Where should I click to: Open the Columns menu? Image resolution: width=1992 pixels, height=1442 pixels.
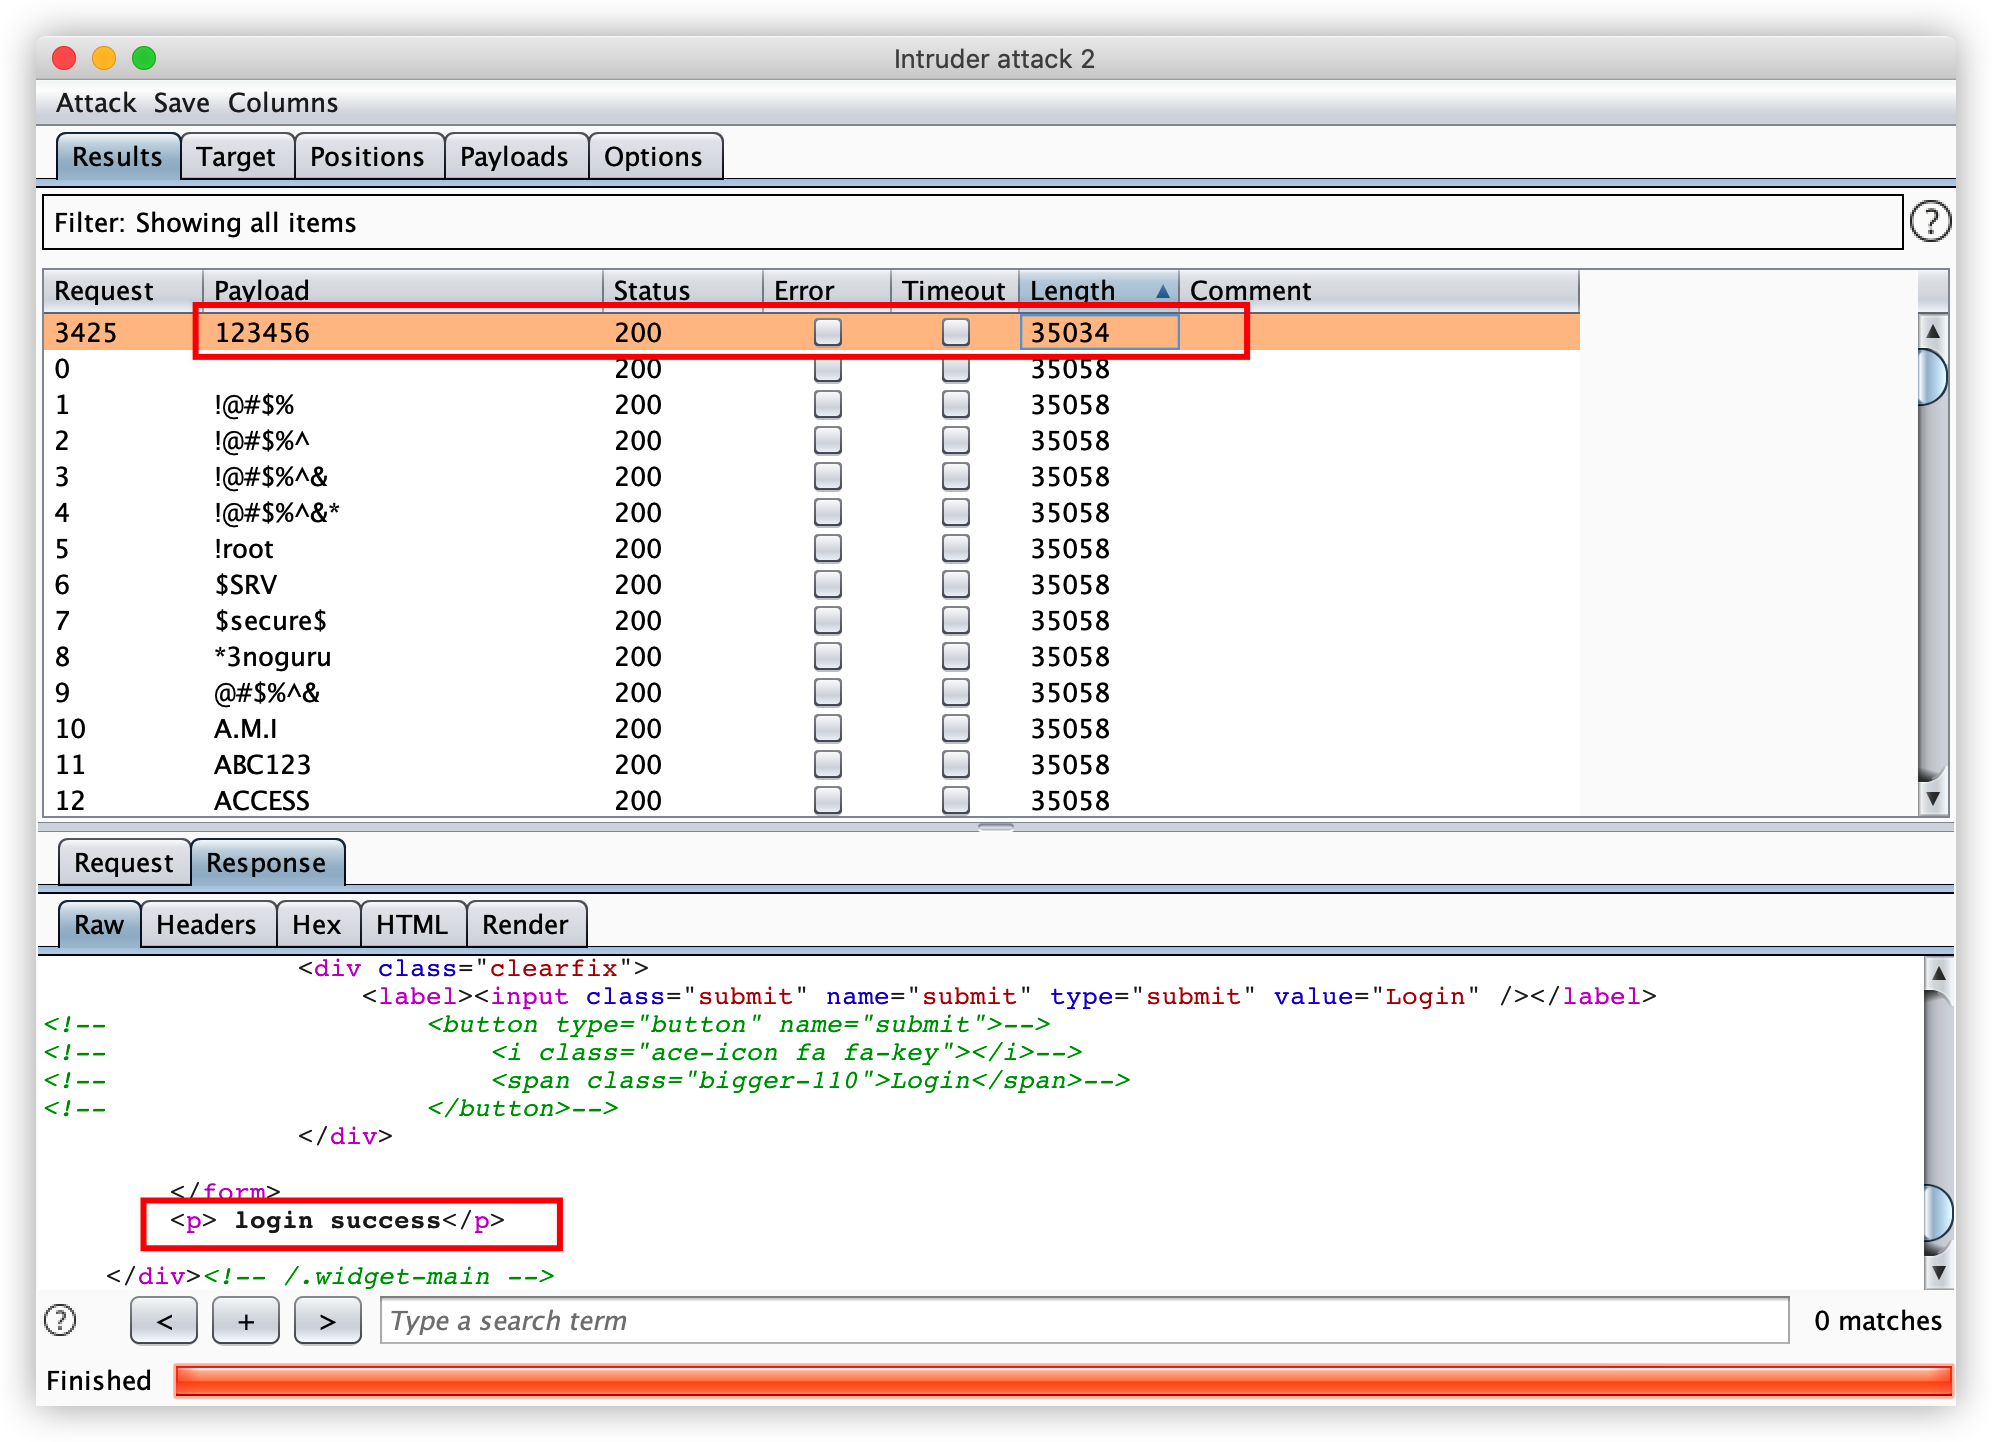click(x=283, y=103)
